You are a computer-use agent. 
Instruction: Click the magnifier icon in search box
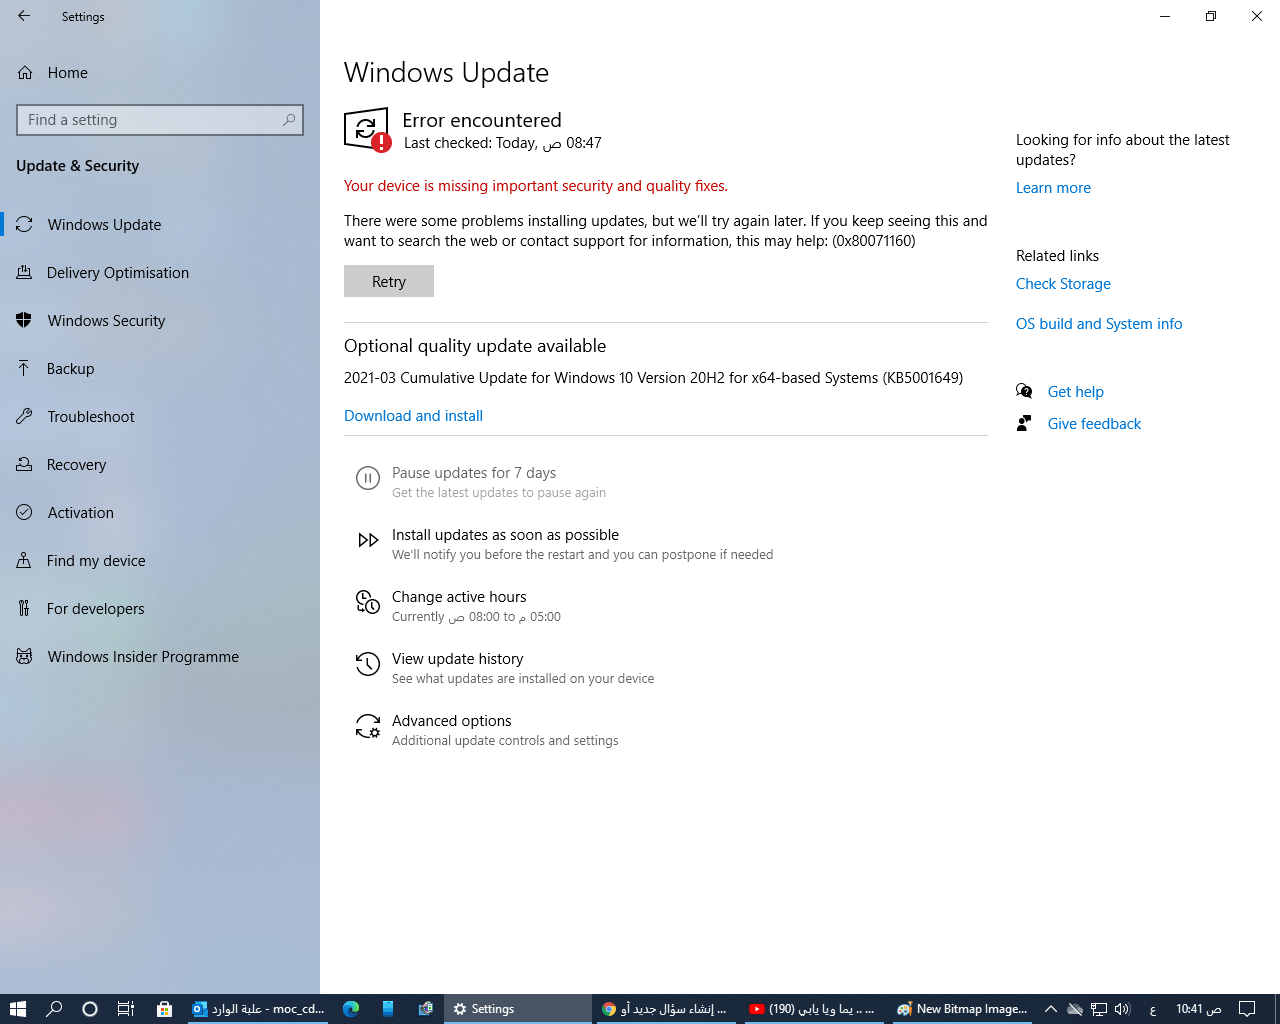coord(289,120)
